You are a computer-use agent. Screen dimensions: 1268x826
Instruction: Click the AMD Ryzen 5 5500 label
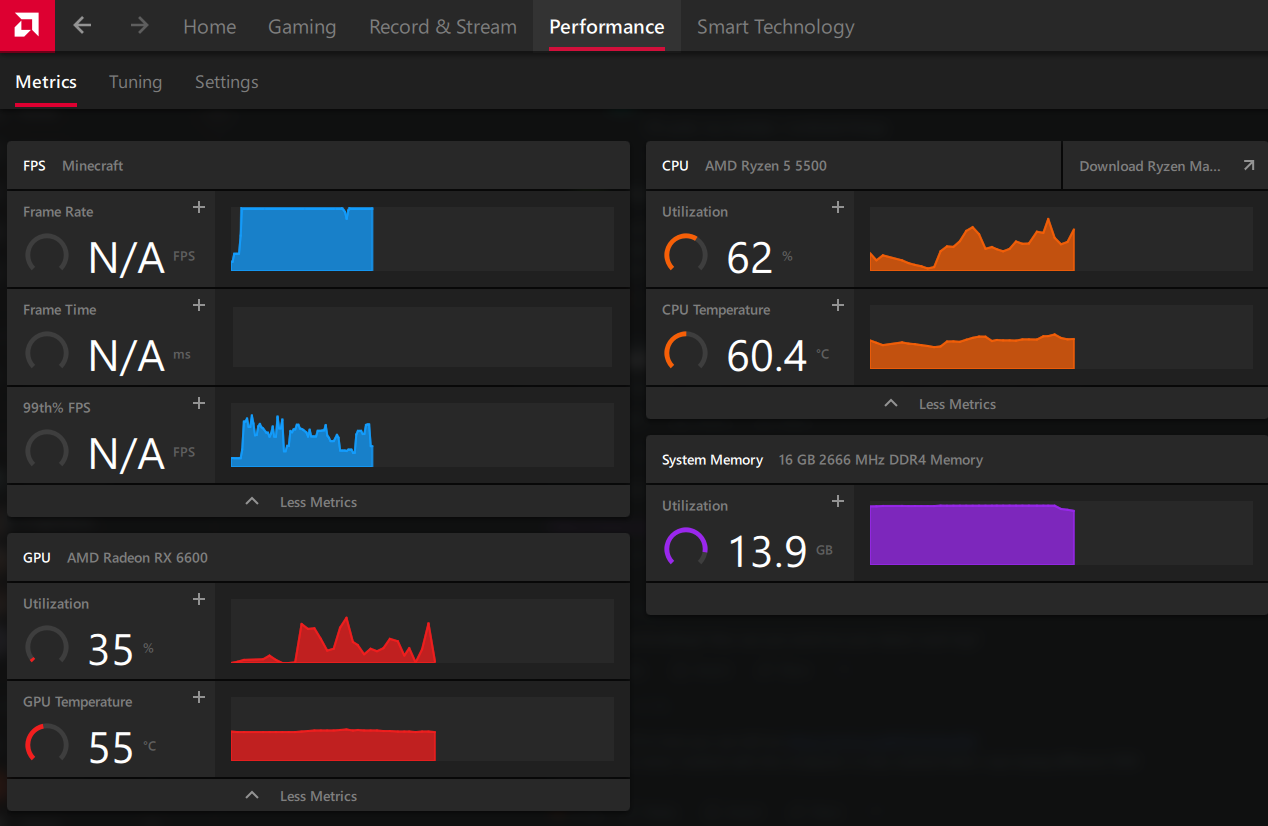766,166
